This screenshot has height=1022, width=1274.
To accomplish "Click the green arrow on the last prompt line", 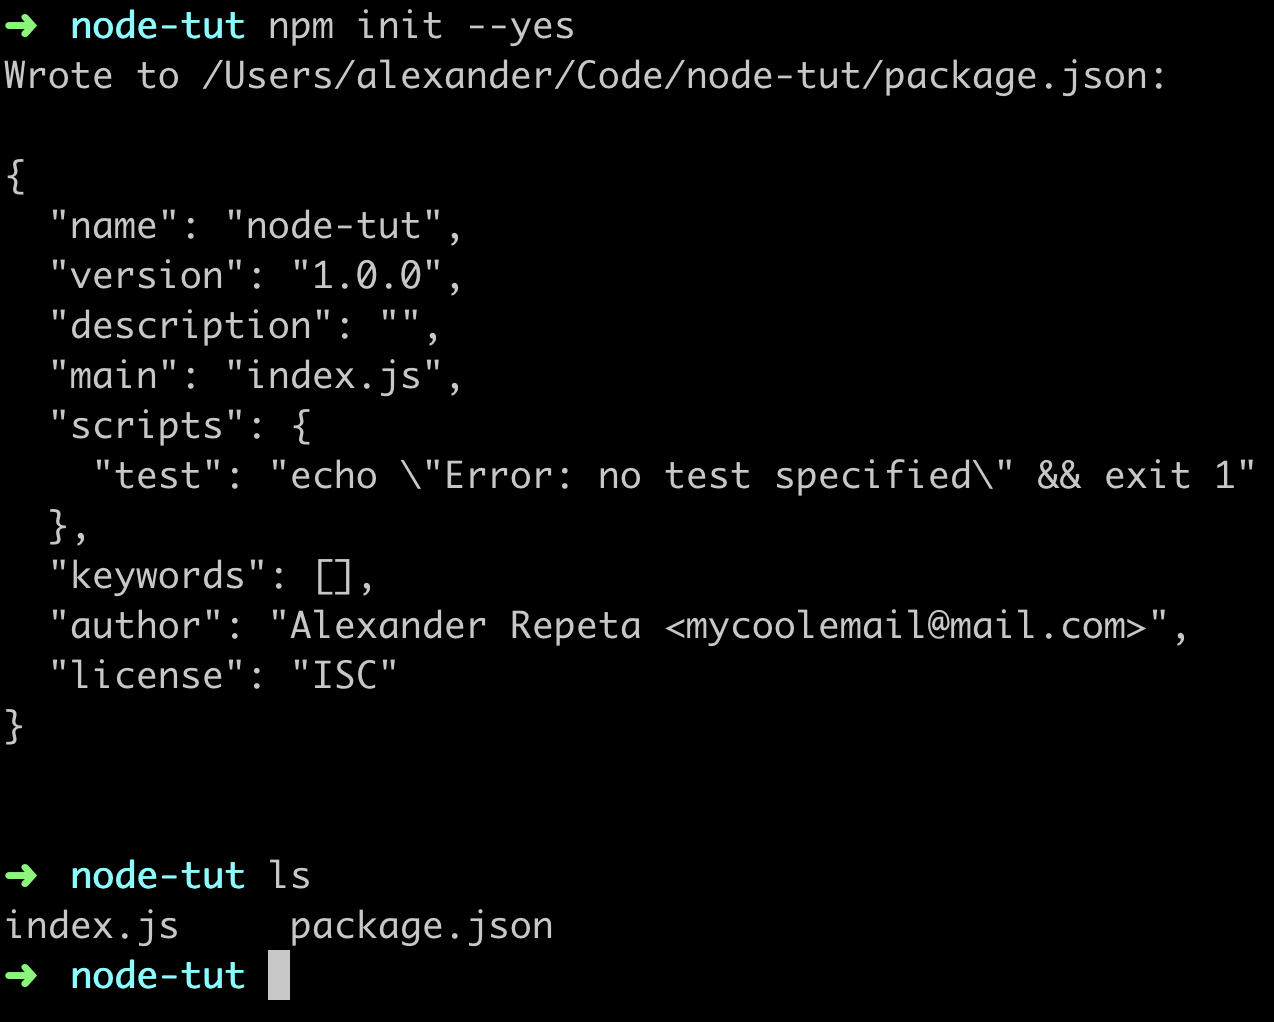I will (x=21, y=976).
